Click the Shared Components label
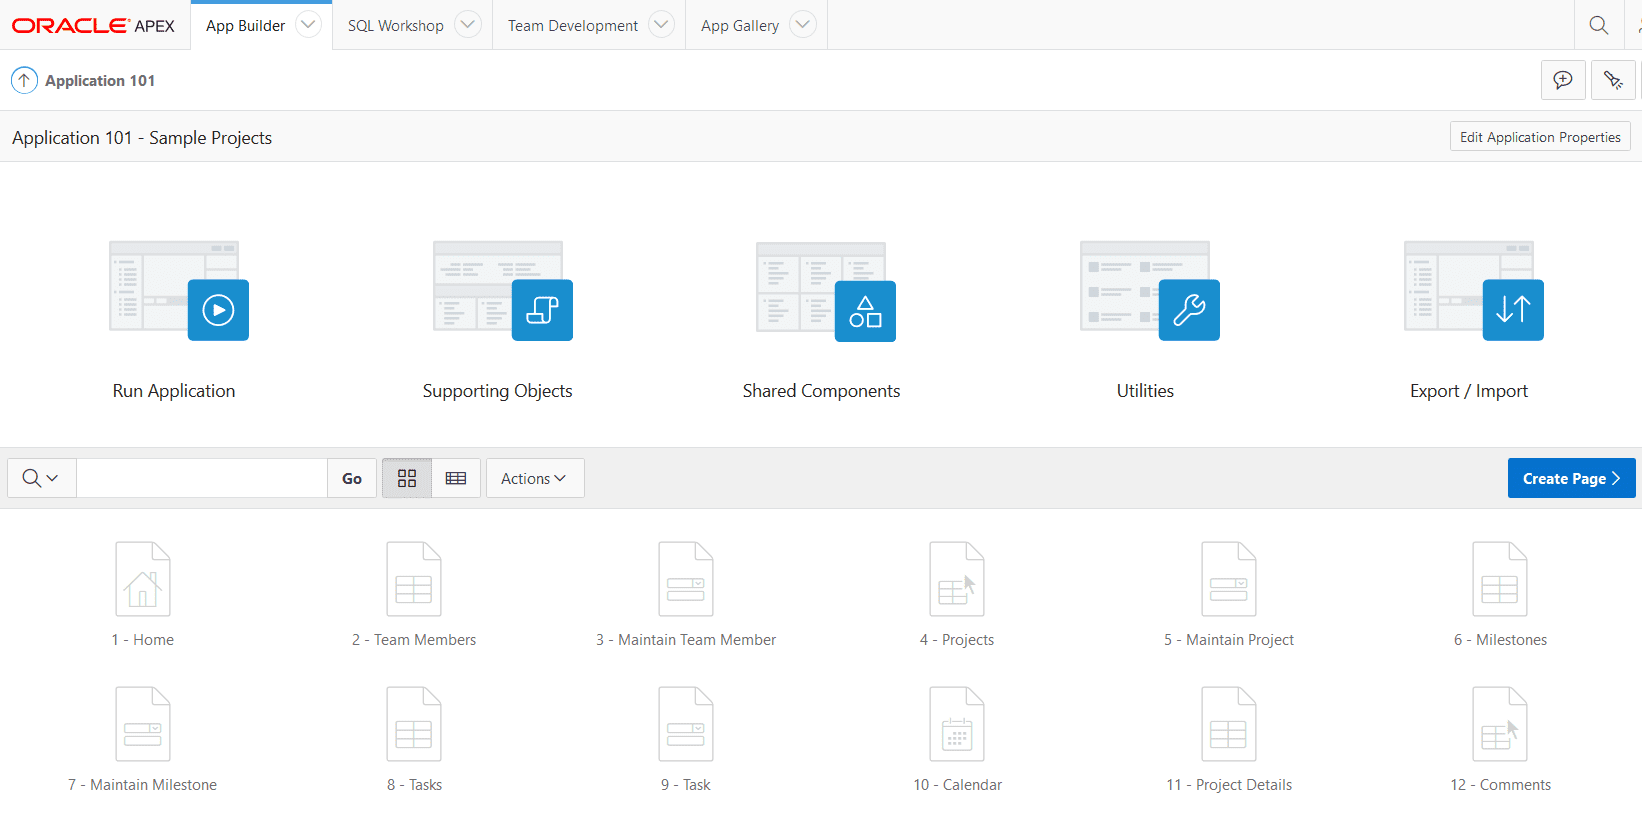Image resolution: width=1642 pixels, height=817 pixels. point(821,391)
